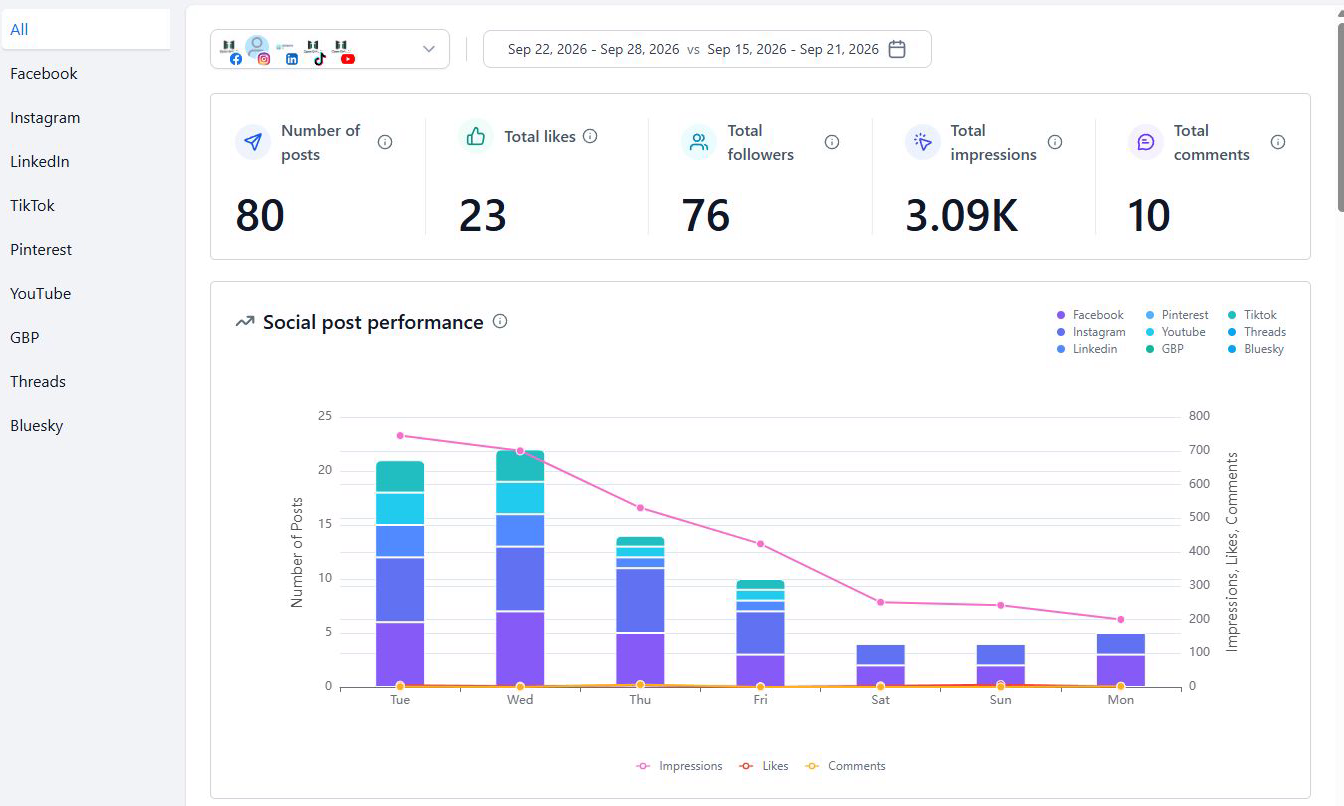
Task: Click the Wednesday stacked bar
Action: tap(520, 568)
